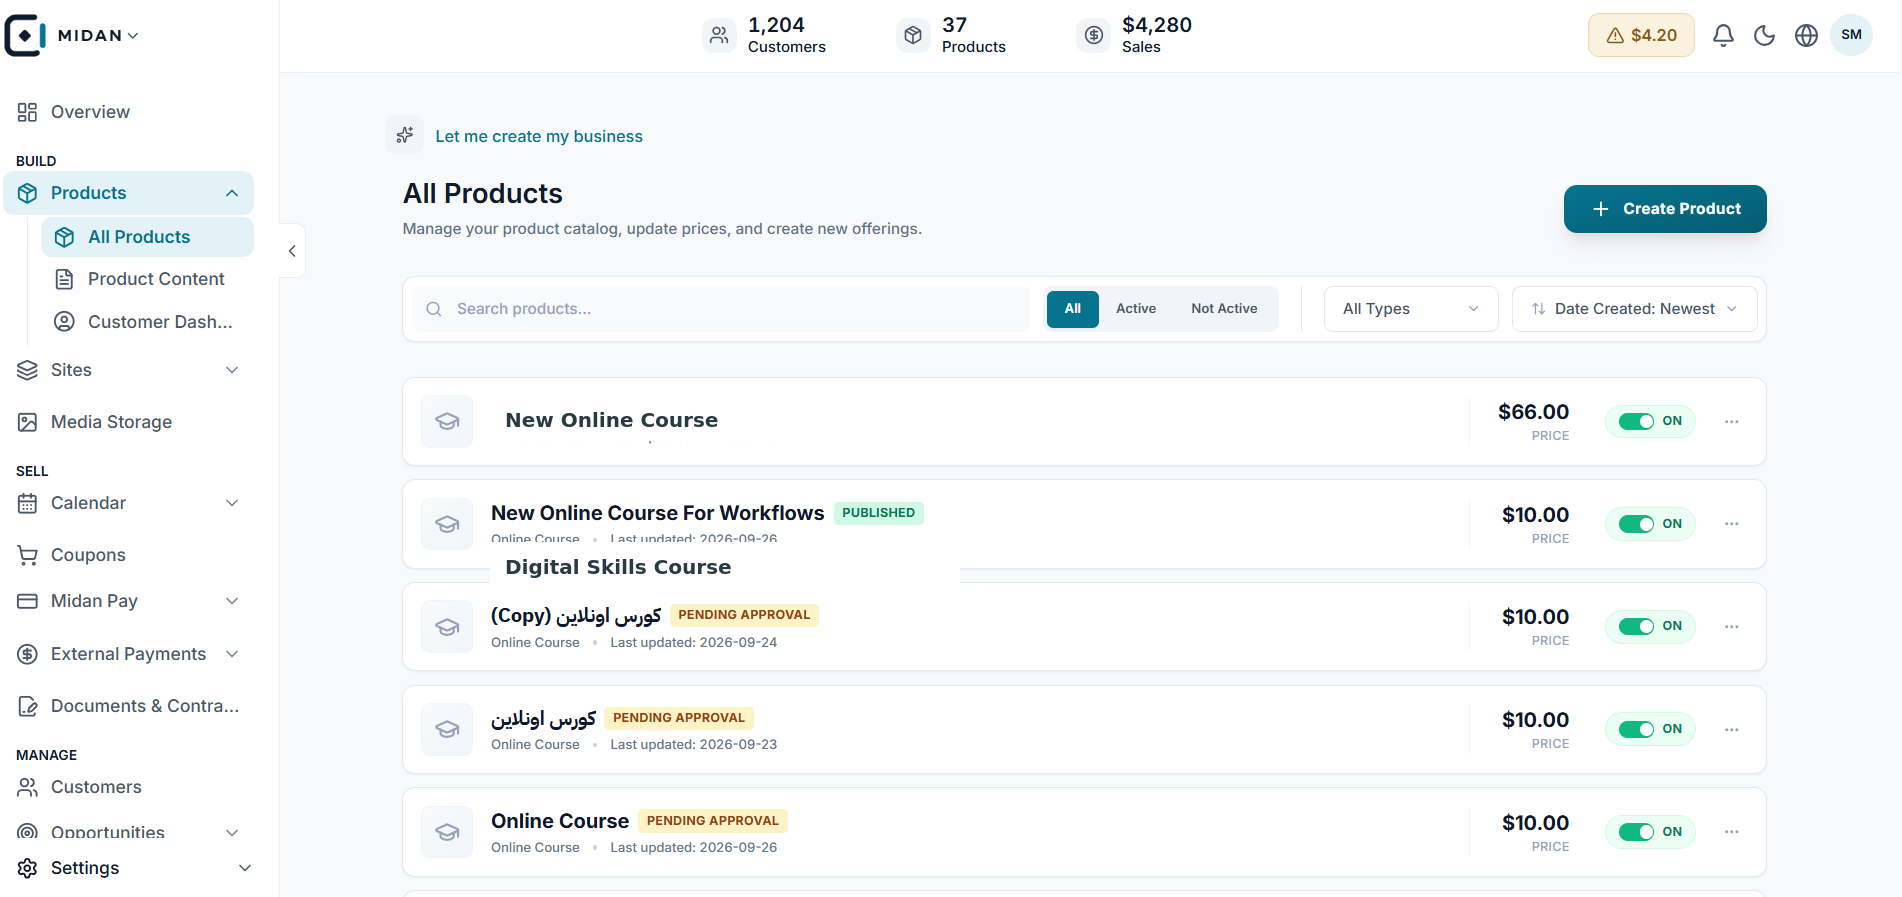
Task: Open the SM user avatar menu
Action: click(x=1851, y=35)
